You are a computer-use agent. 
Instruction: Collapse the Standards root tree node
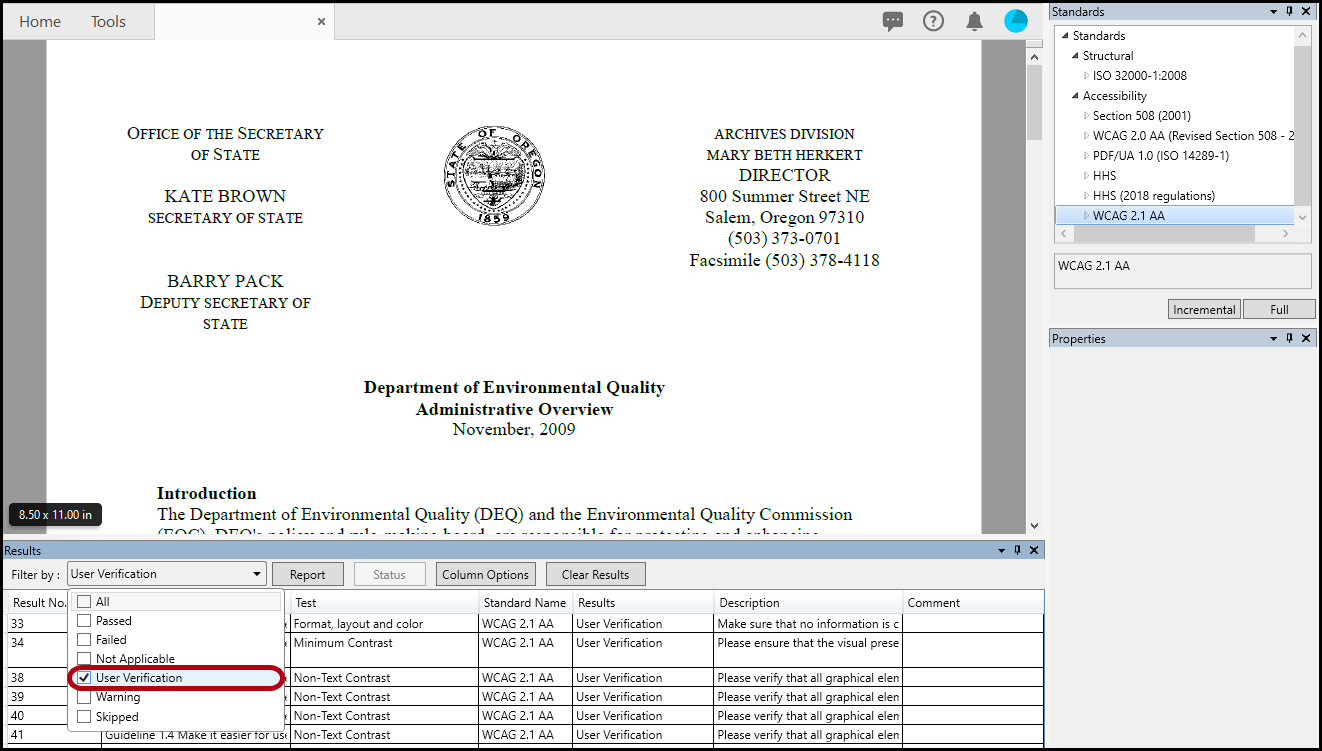pos(1066,36)
